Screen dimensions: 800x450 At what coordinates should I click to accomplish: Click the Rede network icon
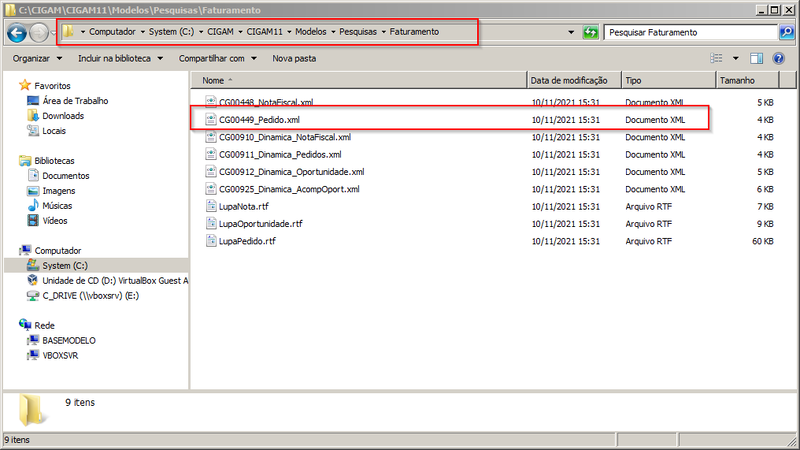coord(24,325)
